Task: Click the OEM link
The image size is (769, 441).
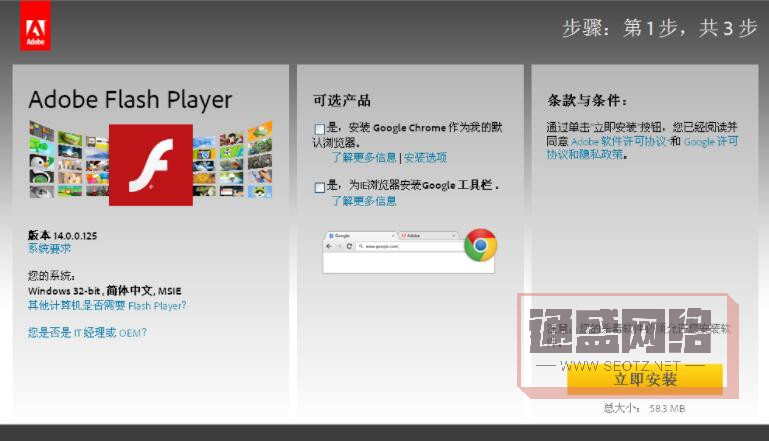Action: point(133,332)
